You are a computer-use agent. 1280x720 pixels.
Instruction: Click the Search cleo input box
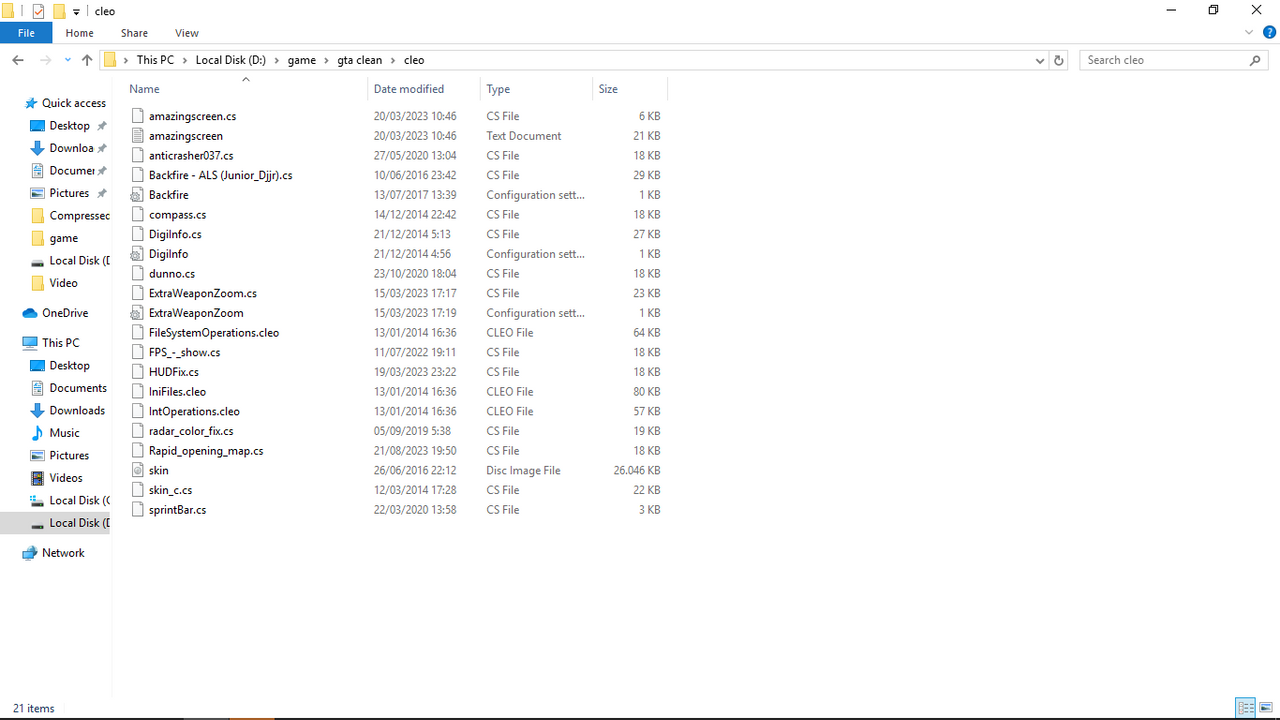[1164, 60]
